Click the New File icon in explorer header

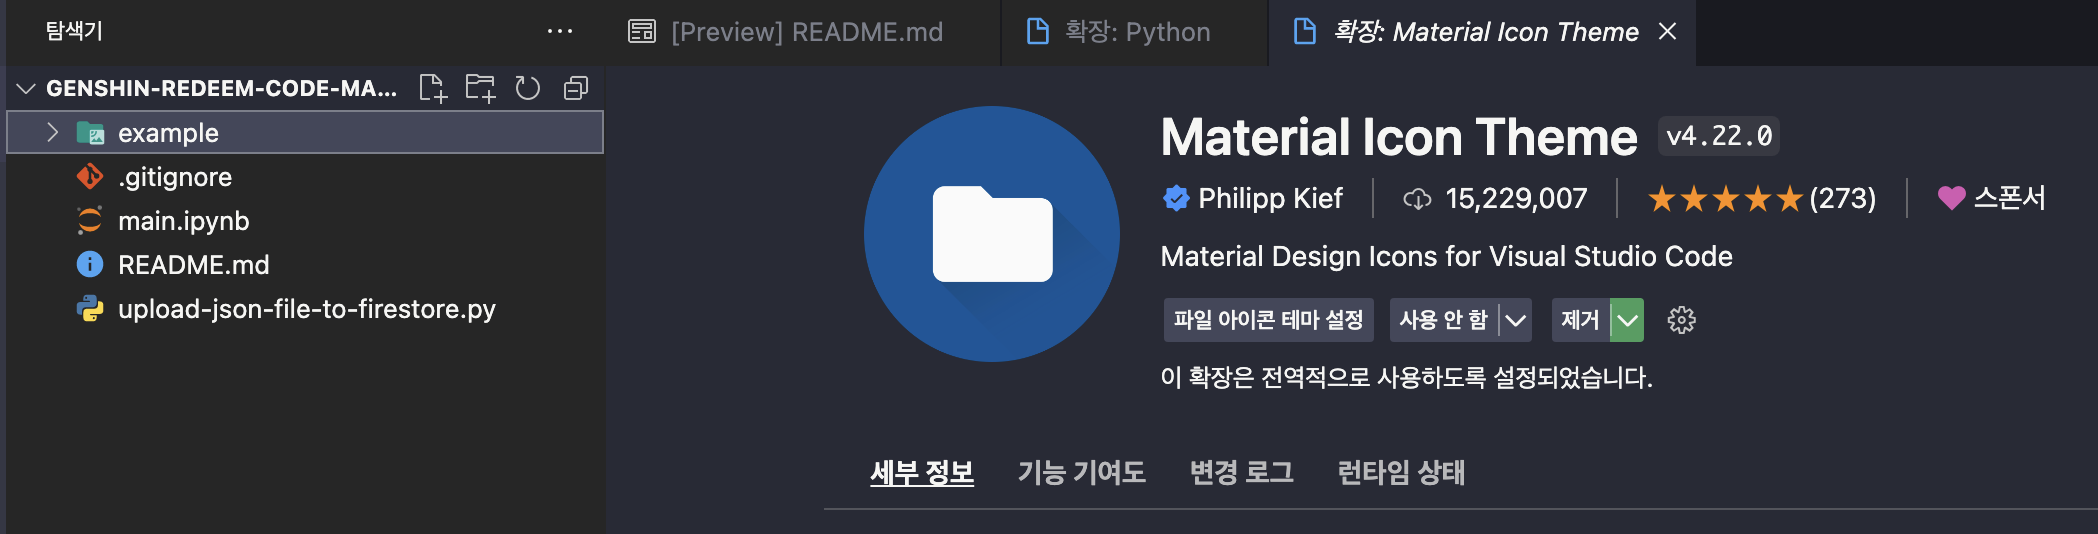433,88
